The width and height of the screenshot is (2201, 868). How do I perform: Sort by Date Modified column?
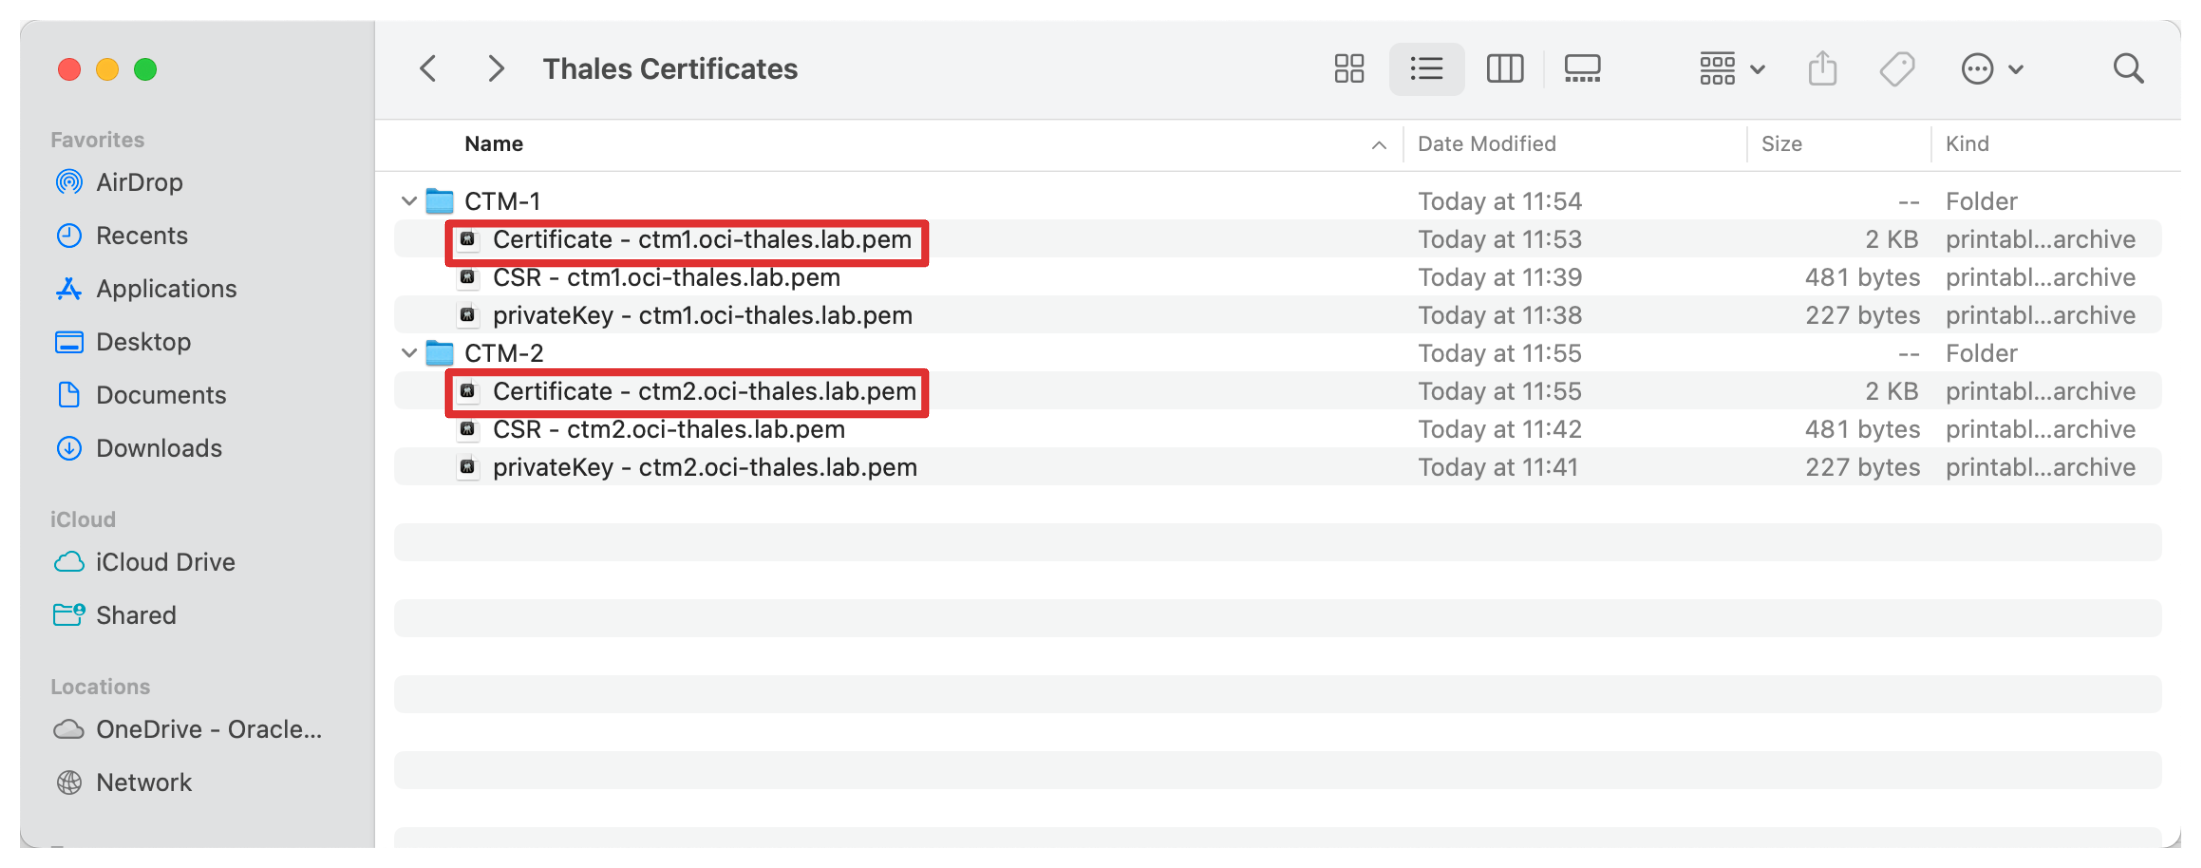pyautogui.click(x=1486, y=144)
